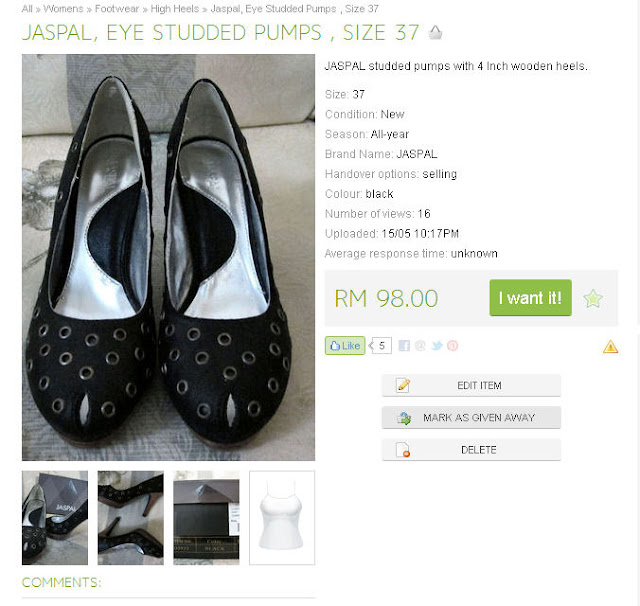Like this item with thumbs-up button
The height and width of the screenshot is (606, 640).
(x=345, y=346)
